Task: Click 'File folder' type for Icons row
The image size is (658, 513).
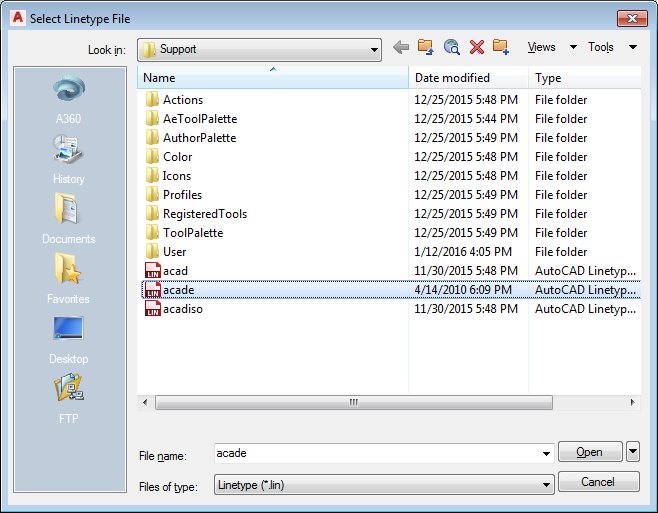Action: (561, 175)
